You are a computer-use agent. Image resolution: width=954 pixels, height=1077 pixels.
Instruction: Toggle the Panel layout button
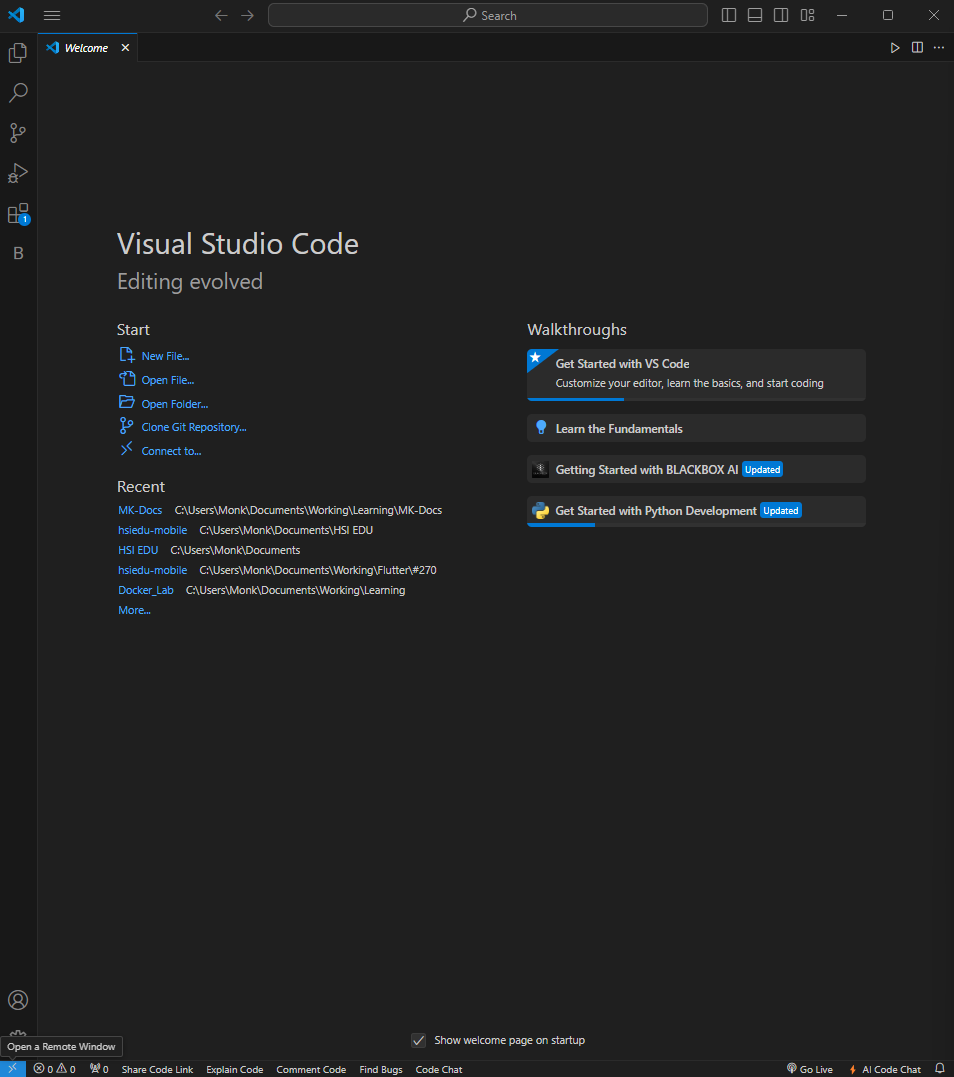[x=755, y=15]
